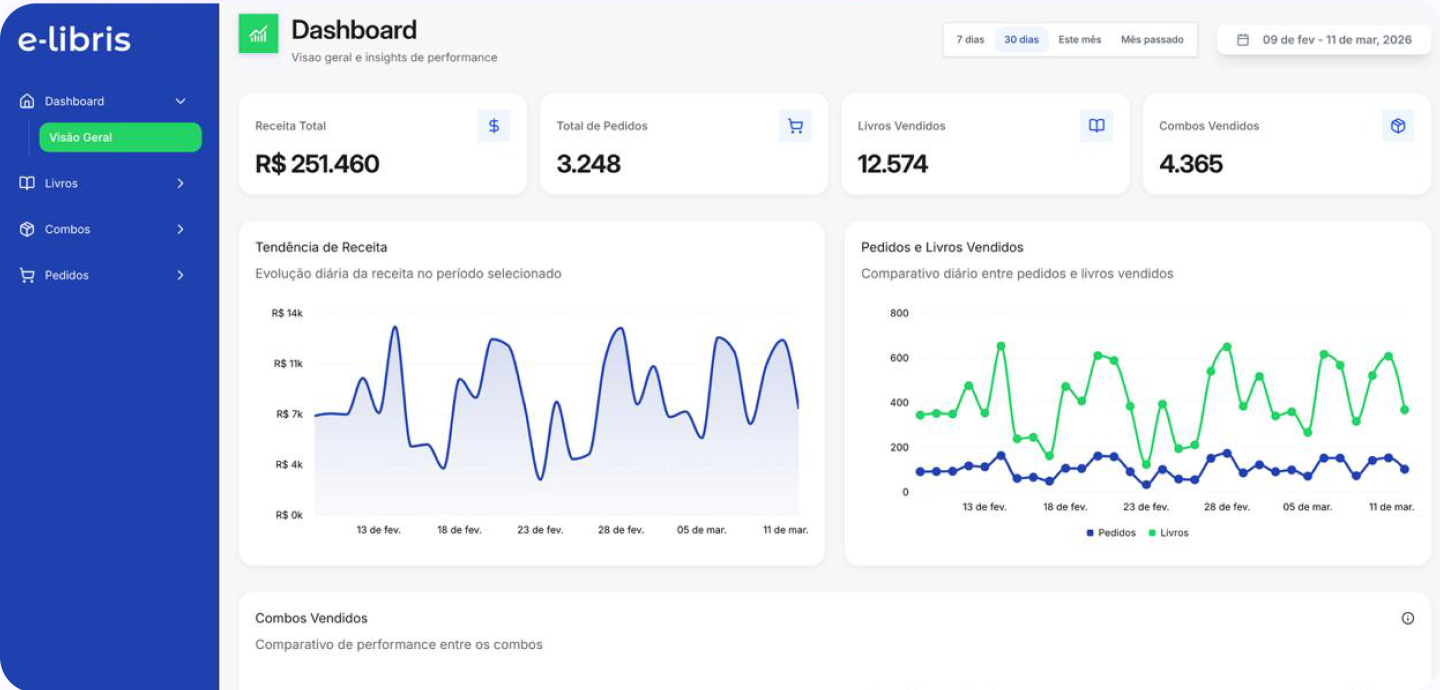Click the Dashboard home icon in sidebar

[27, 101]
